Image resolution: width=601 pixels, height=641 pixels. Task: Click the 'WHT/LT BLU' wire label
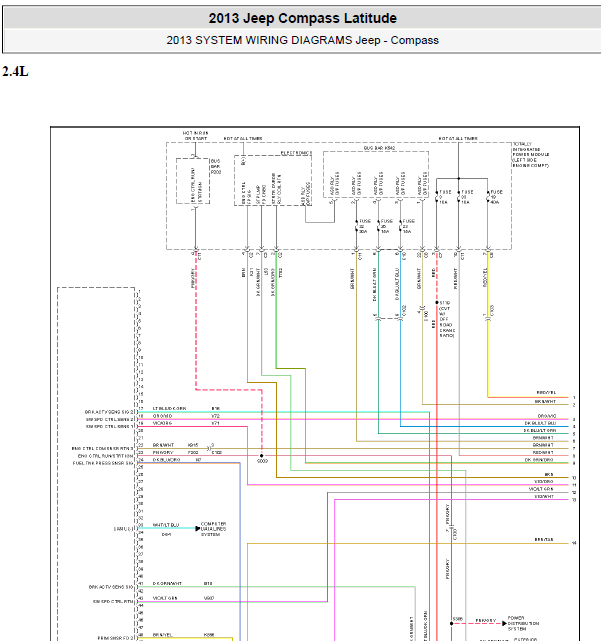(166, 525)
